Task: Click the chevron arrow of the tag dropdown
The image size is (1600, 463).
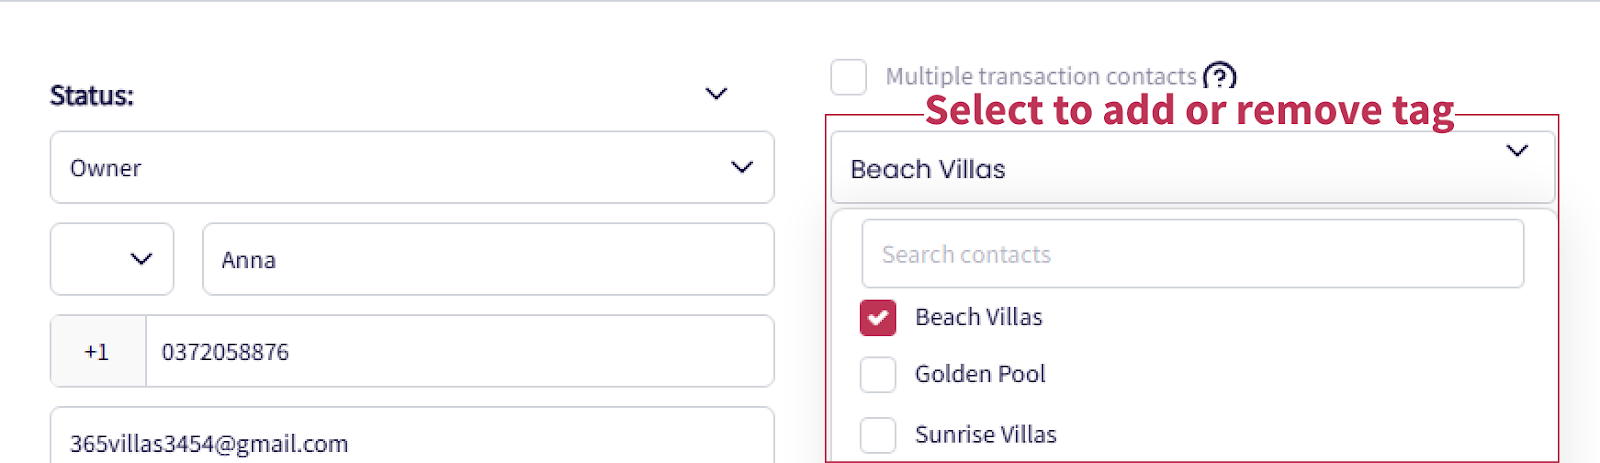Action: (x=1517, y=151)
